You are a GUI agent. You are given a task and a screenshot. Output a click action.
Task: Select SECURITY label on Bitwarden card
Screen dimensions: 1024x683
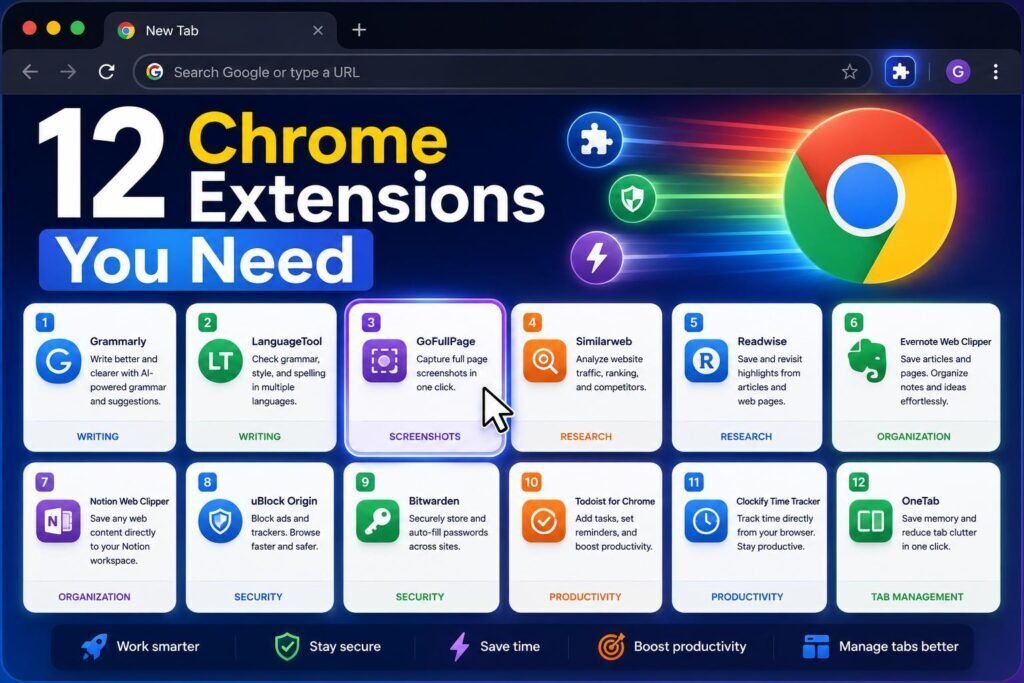tap(420, 597)
